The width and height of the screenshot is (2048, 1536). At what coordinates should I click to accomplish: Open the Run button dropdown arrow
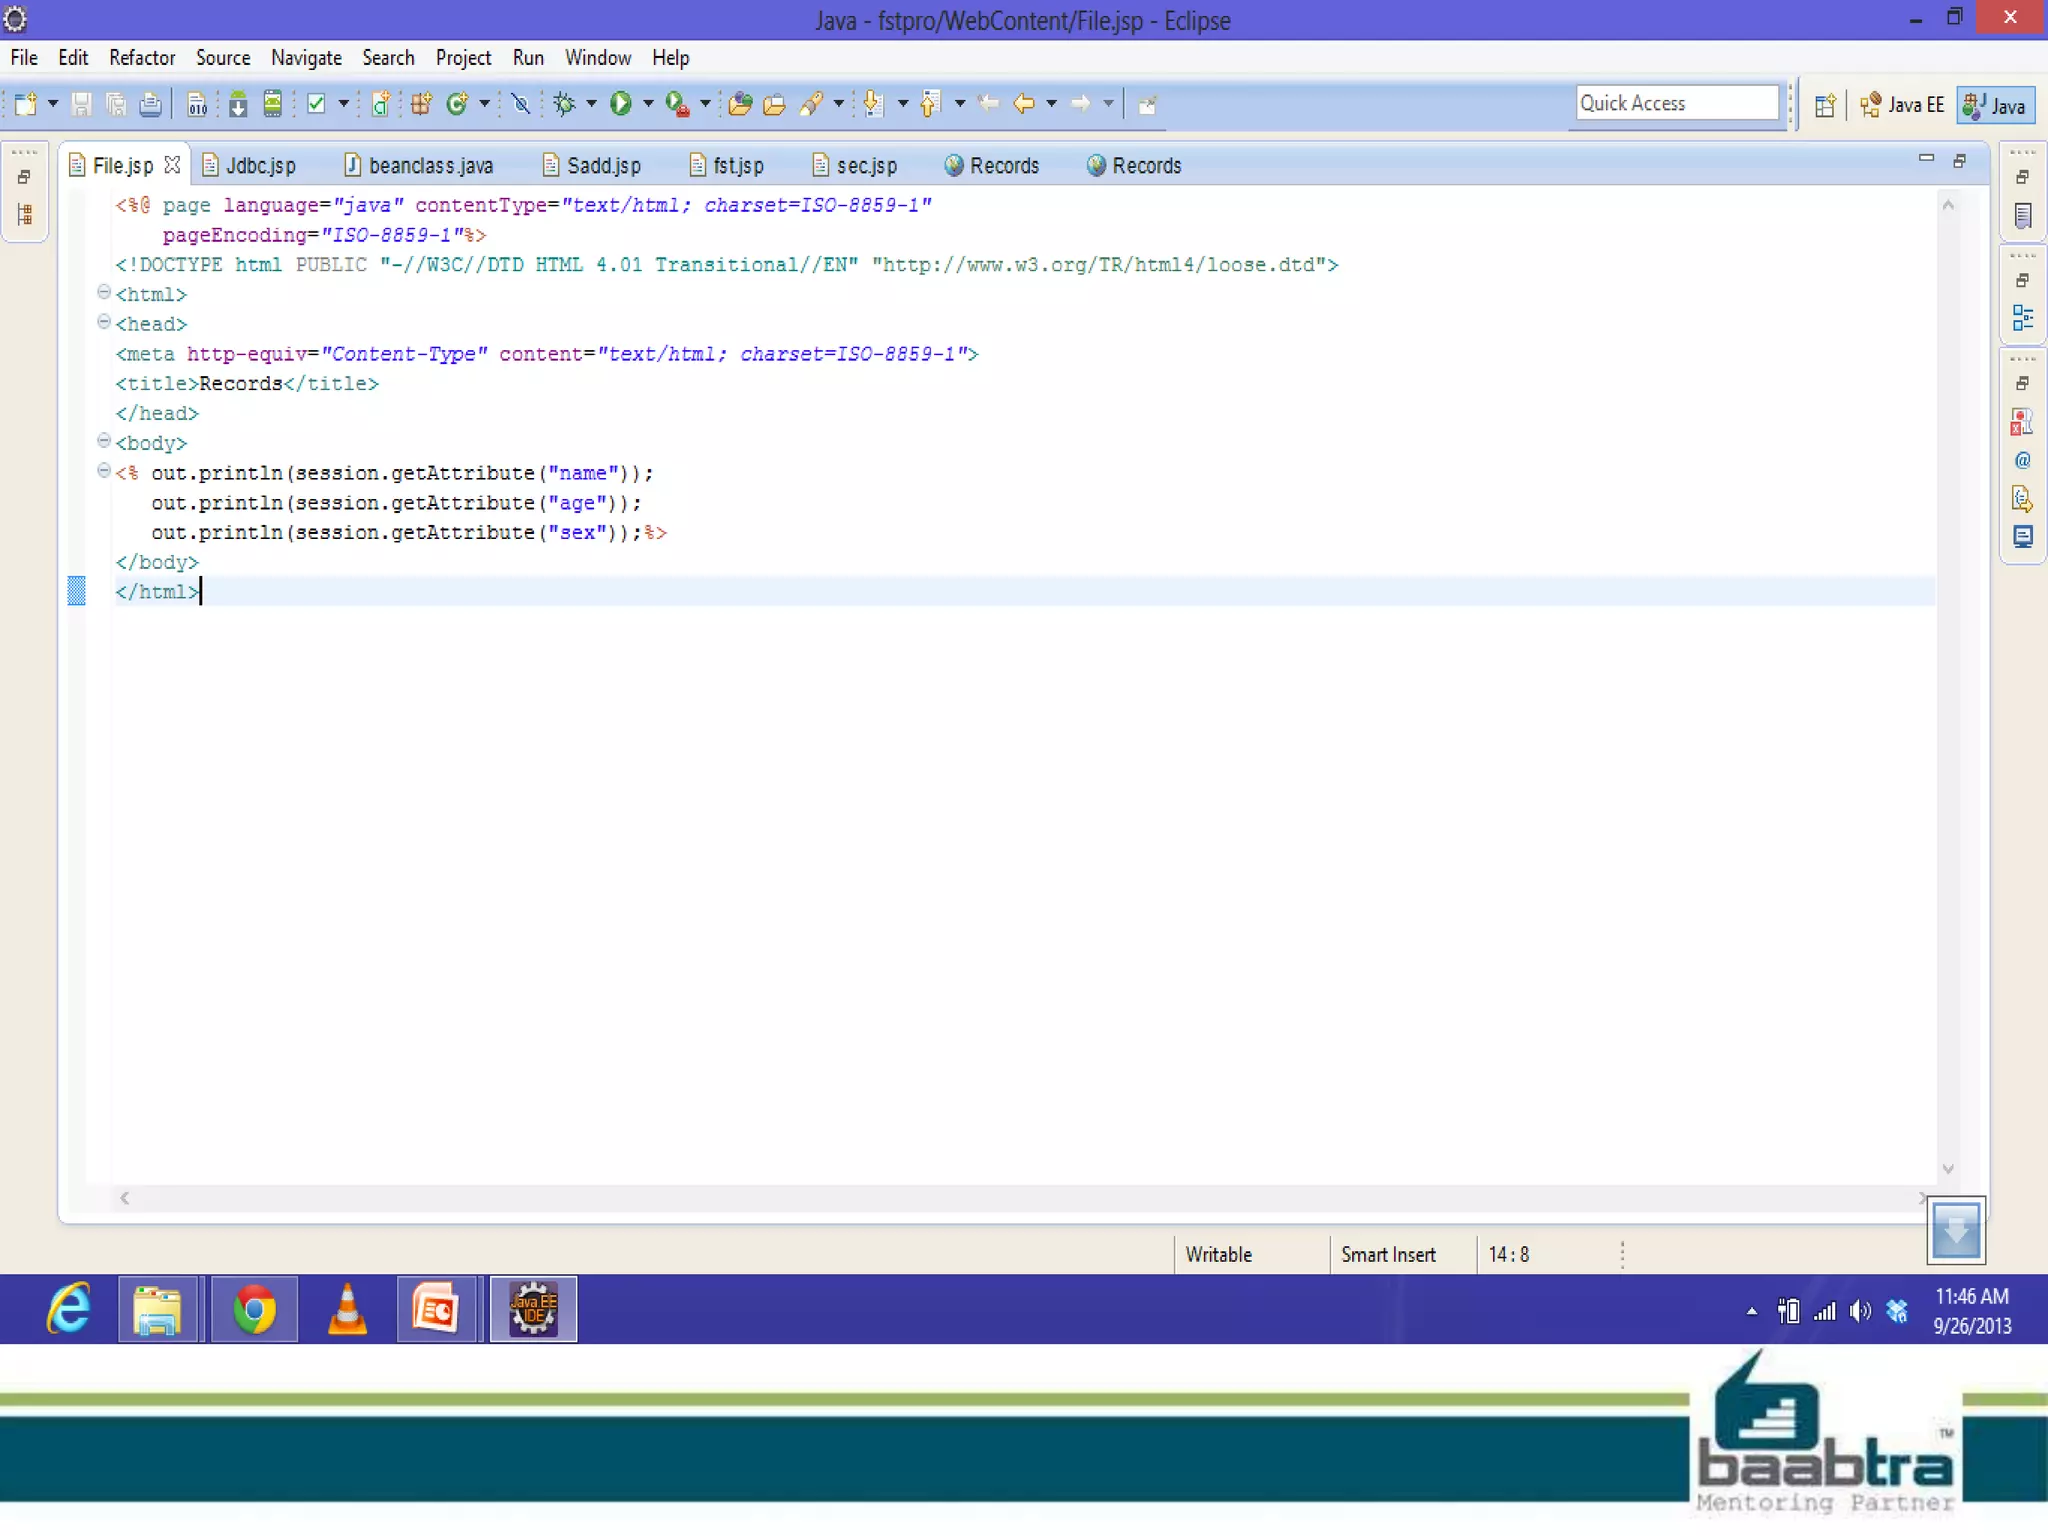pos(648,104)
